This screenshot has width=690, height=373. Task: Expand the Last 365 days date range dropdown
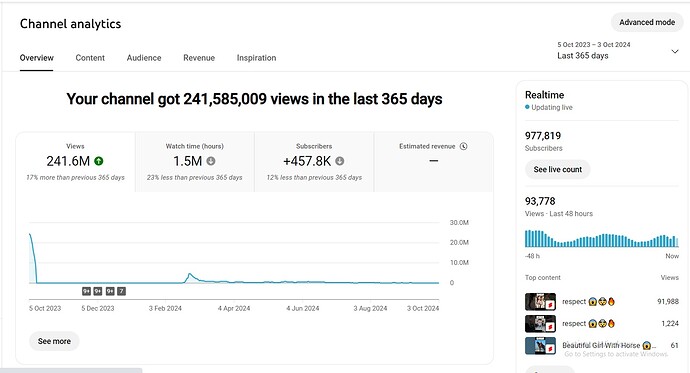[618, 51]
